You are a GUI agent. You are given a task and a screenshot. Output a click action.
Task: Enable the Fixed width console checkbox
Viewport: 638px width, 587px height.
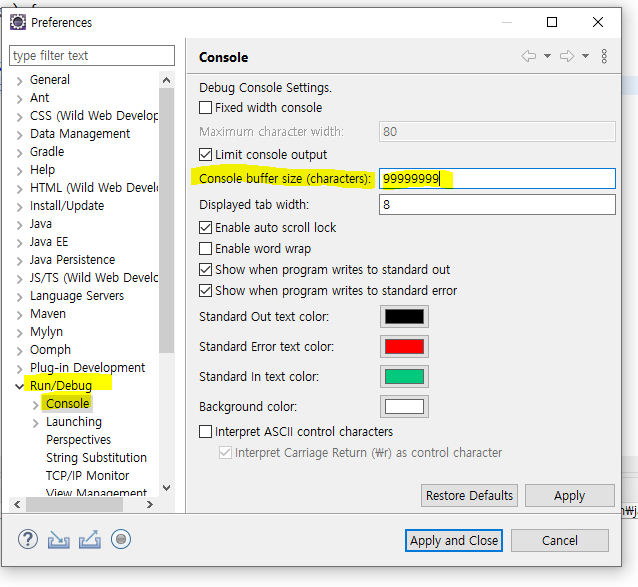click(x=205, y=108)
